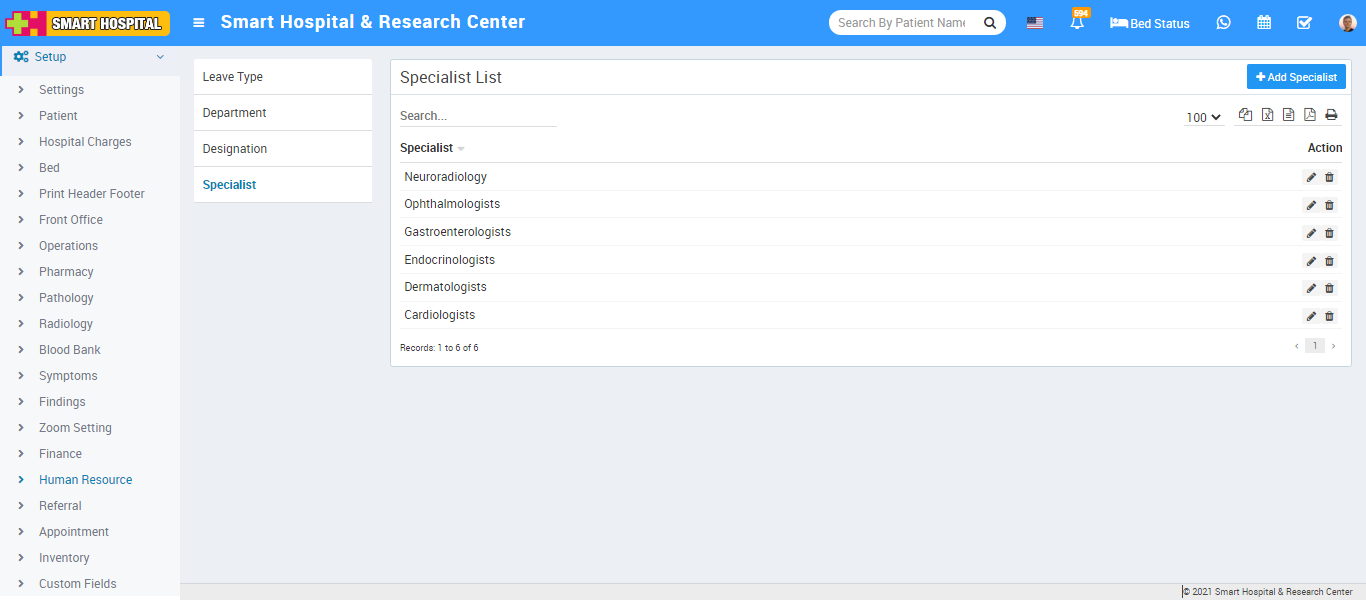
Task: Switch to the Department tab
Action: (x=235, y=113)
